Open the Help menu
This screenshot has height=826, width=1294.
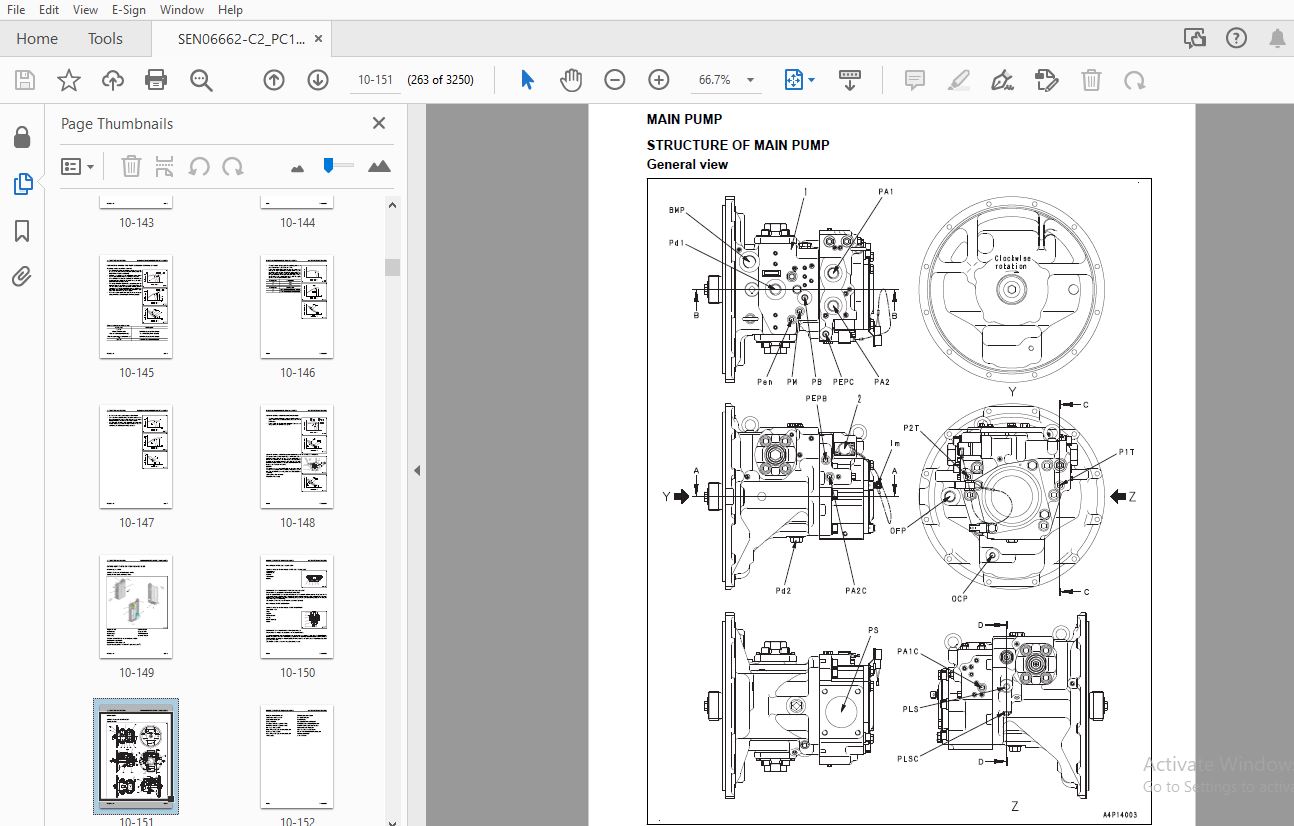point(230,9)
